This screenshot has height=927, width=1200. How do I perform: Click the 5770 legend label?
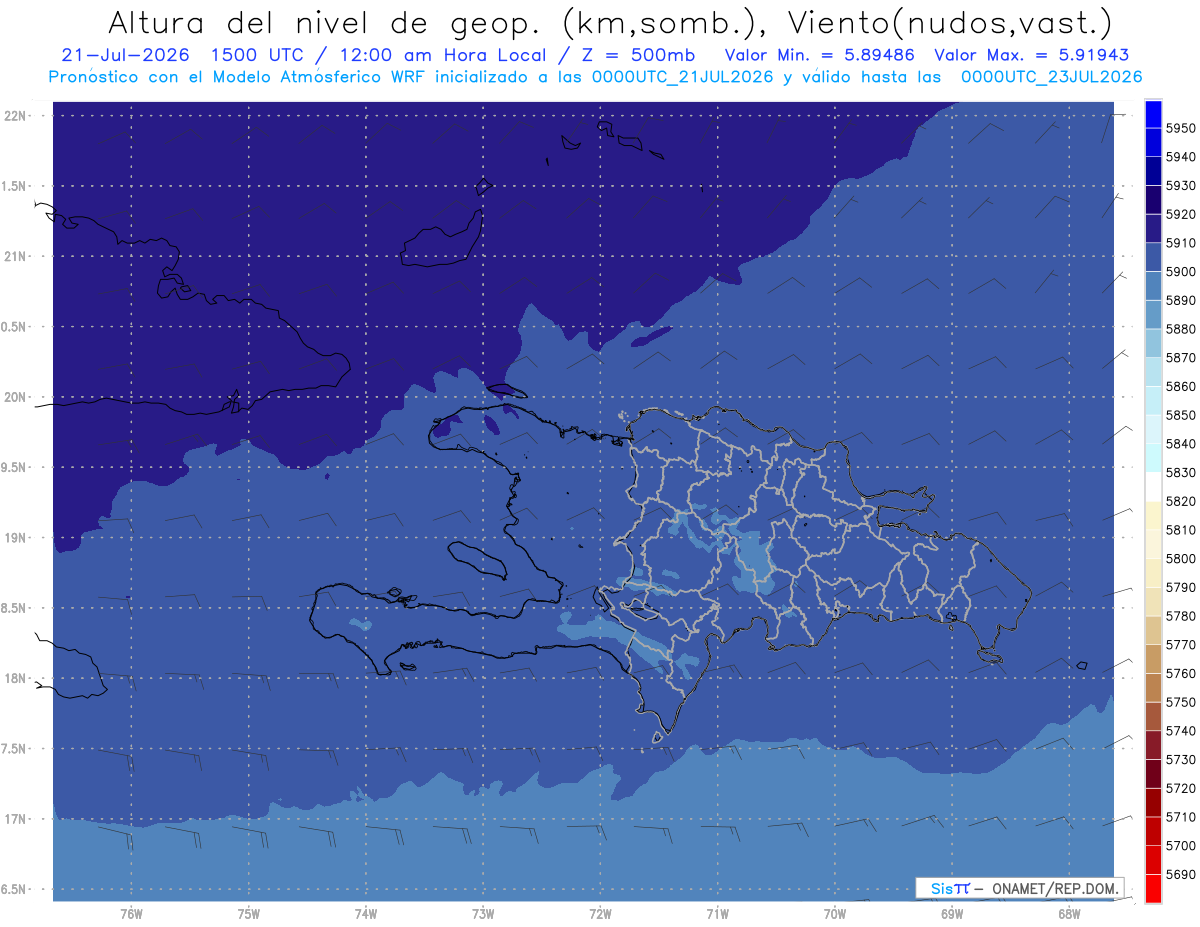(x=1181, y=645)
